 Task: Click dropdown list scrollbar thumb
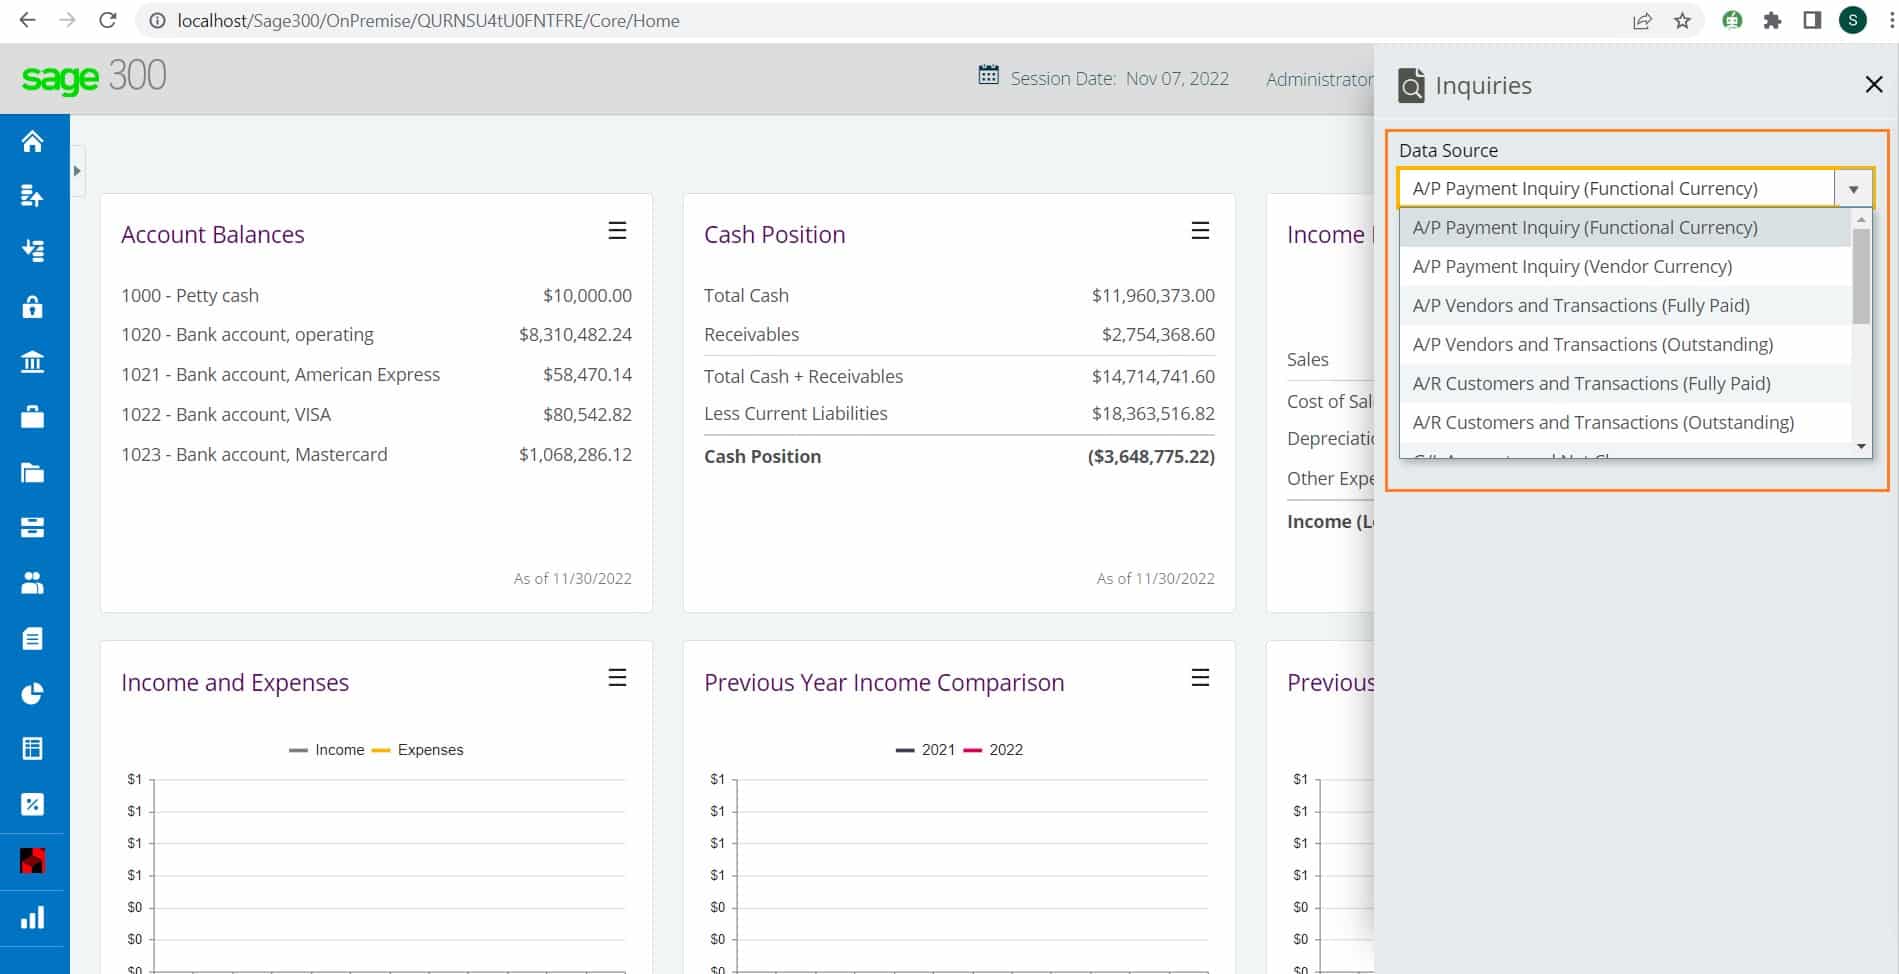(1861, 276)
